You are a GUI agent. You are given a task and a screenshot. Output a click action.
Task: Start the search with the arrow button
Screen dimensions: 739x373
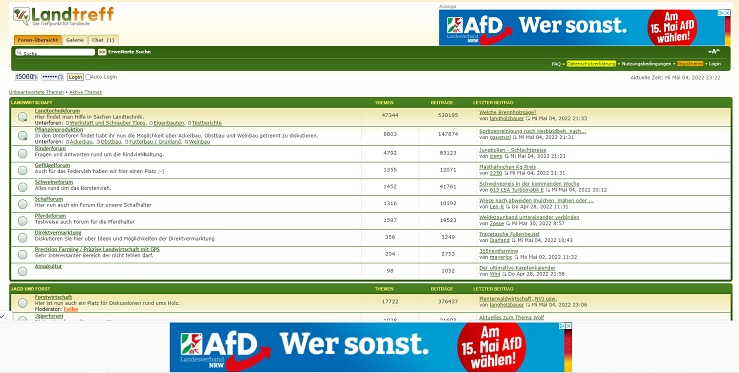[102, 52]
